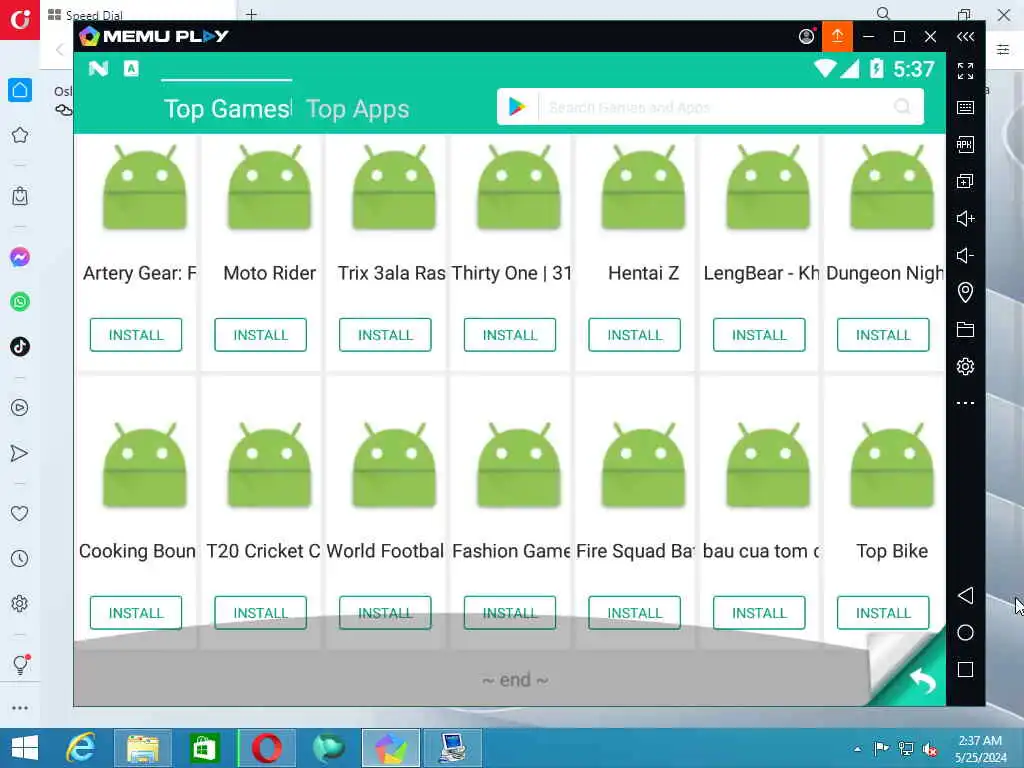Increase volume using the speaker plus icon
Viewport: 1024px width, 768px height.
pos(965,218)
